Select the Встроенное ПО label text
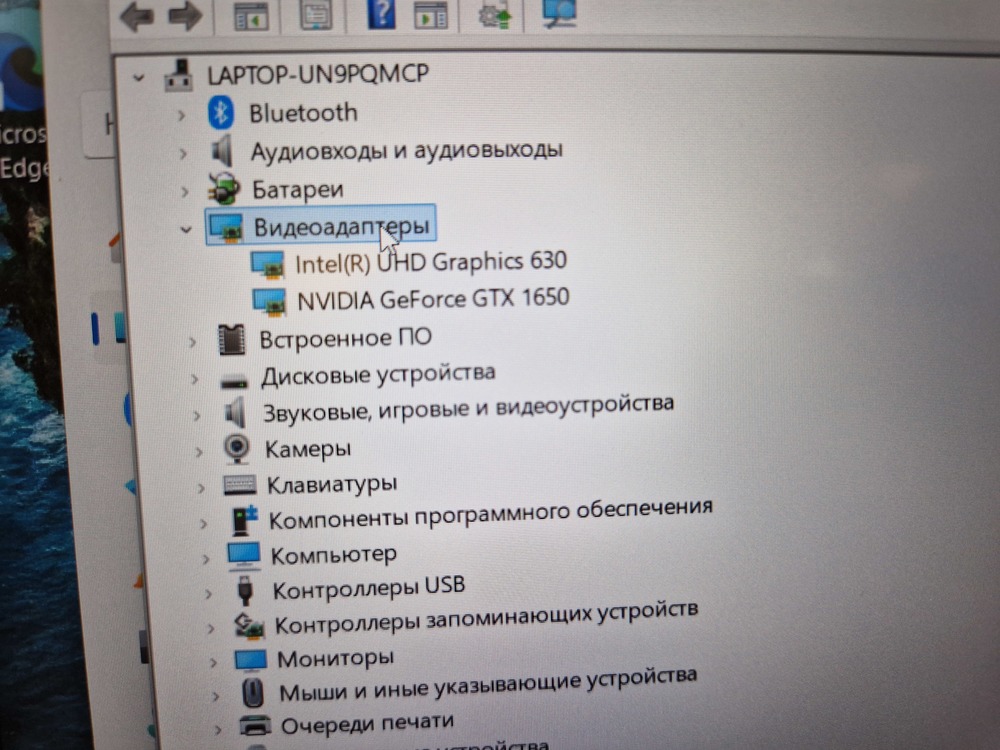Viewport: 1000px width, 750px height. coord(345,338)
